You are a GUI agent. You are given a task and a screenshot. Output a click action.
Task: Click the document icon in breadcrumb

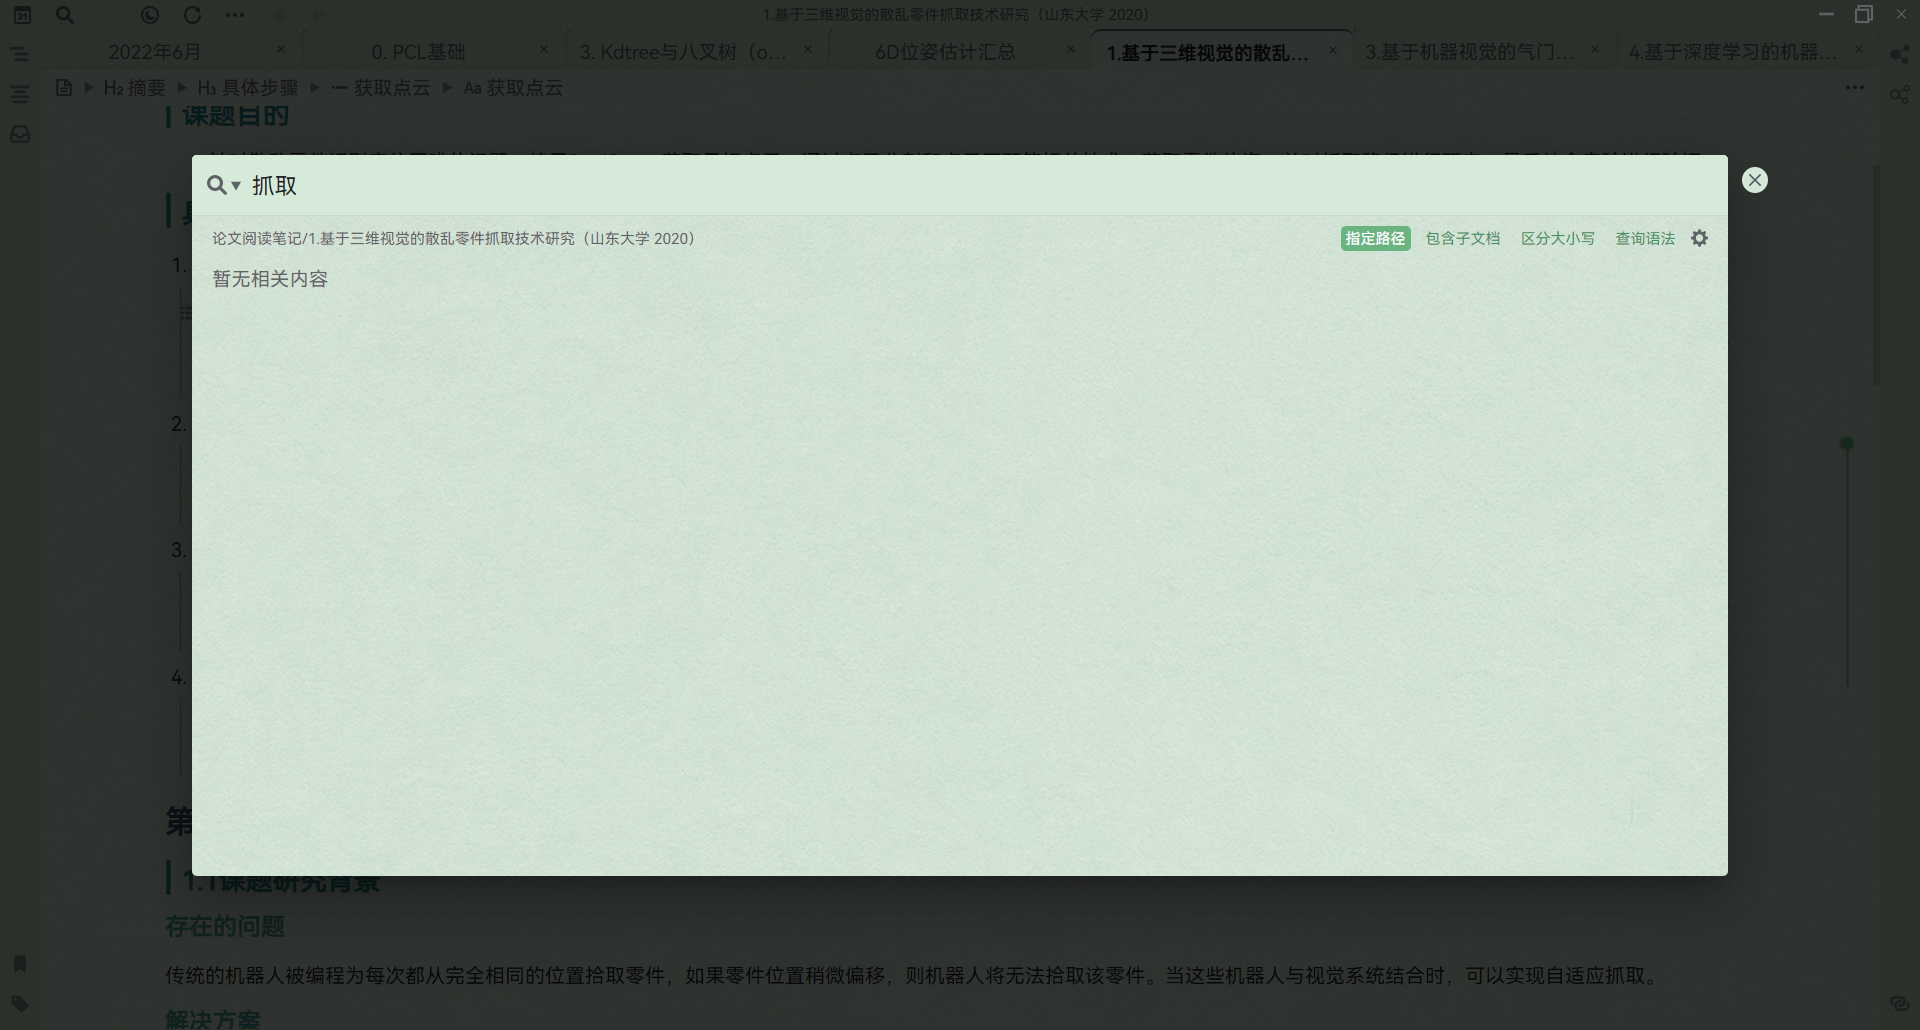click(64, 88)
